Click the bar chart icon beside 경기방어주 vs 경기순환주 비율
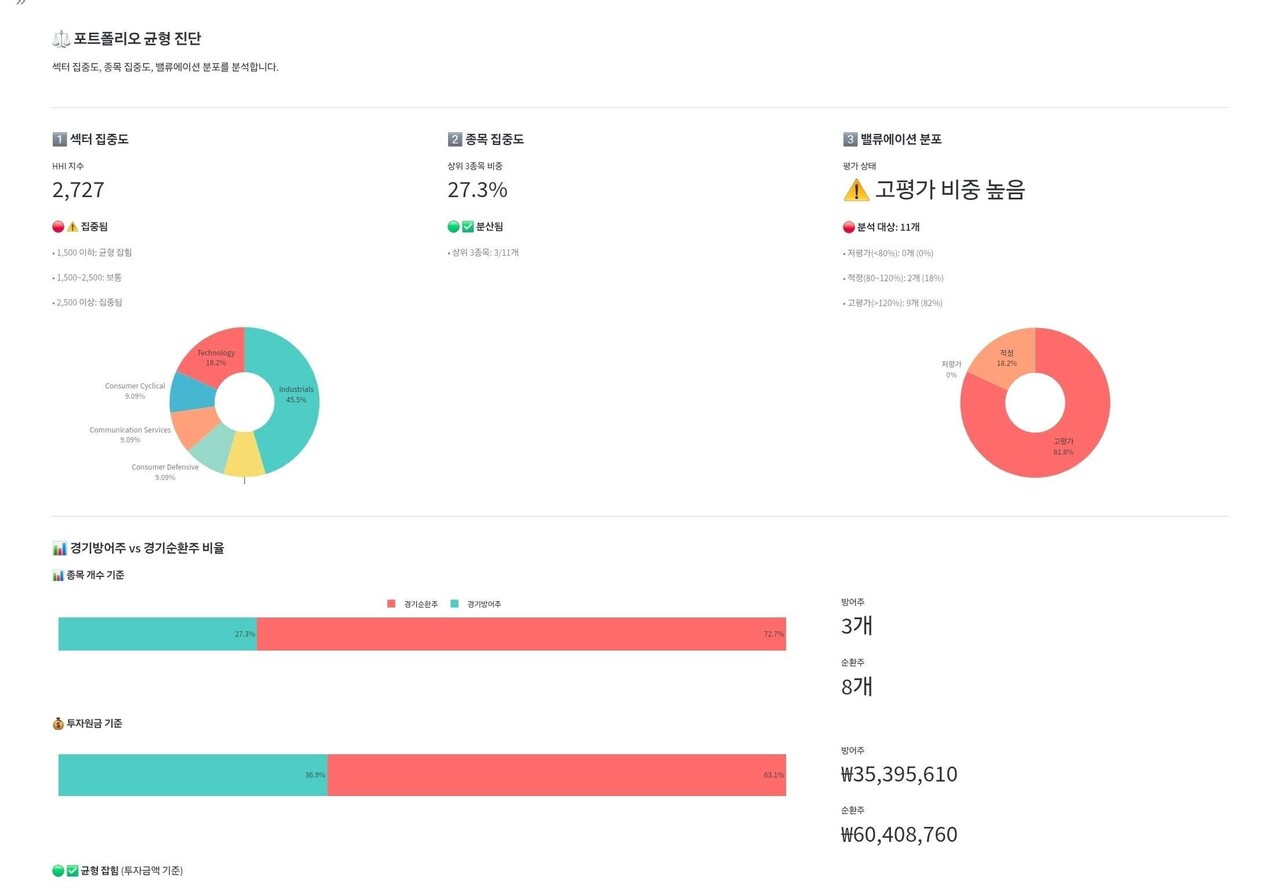Image resolution: width=1280 pixels, height=894 pixels. [x=59, y=548]
